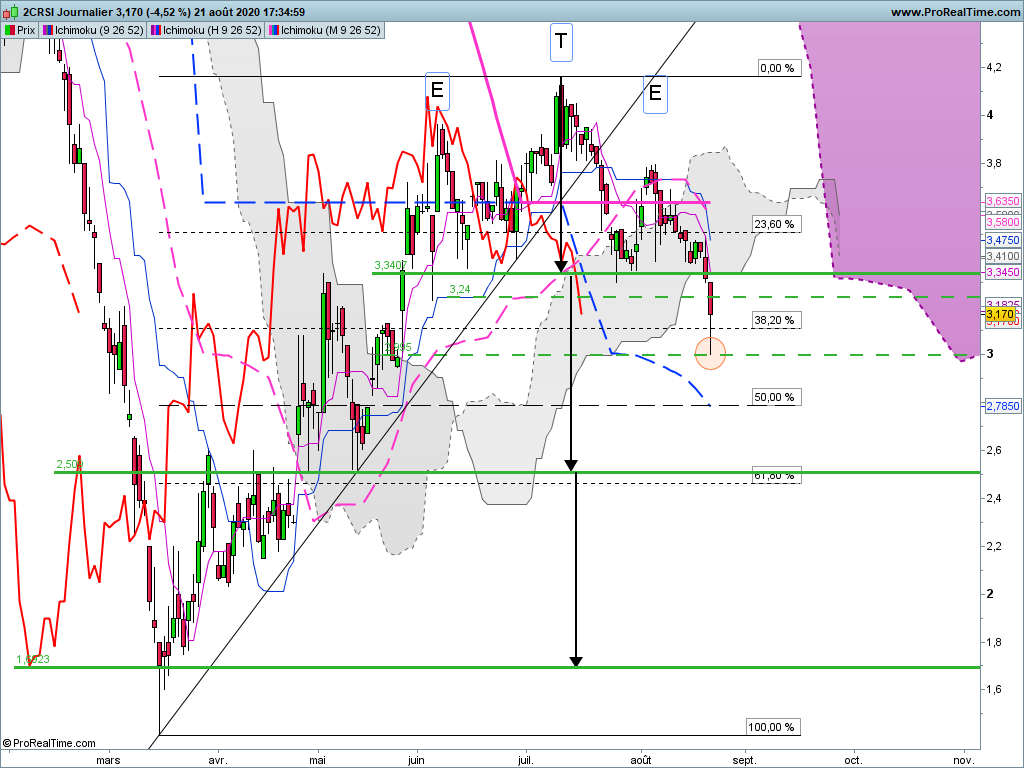The height and width of the screenshot is (768, 1024).
Task: Open the Ichimoku (M 9 26 52) legend tab
Action: coord(325,30)
